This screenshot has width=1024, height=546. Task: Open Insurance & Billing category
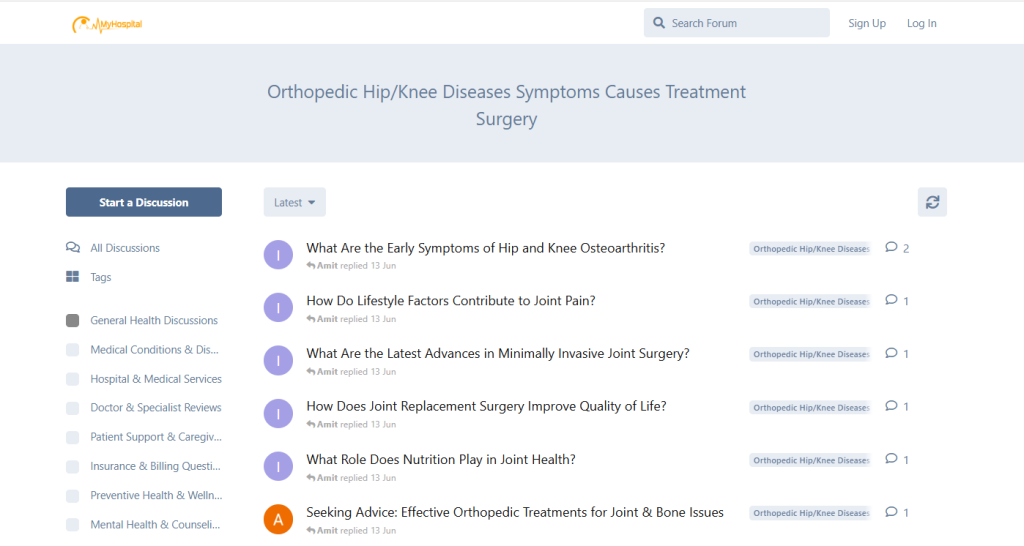[x=155, y=466]
